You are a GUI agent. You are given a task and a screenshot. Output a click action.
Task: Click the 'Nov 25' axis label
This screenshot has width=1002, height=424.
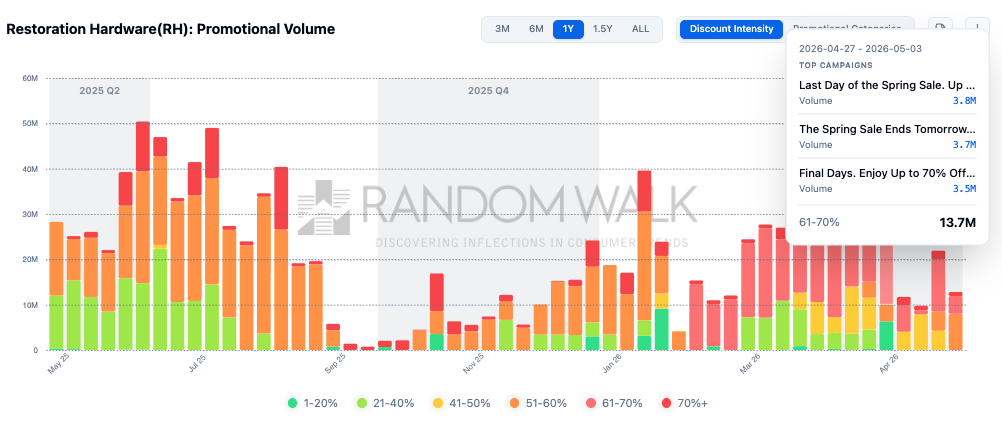click(x=473, y=365)
